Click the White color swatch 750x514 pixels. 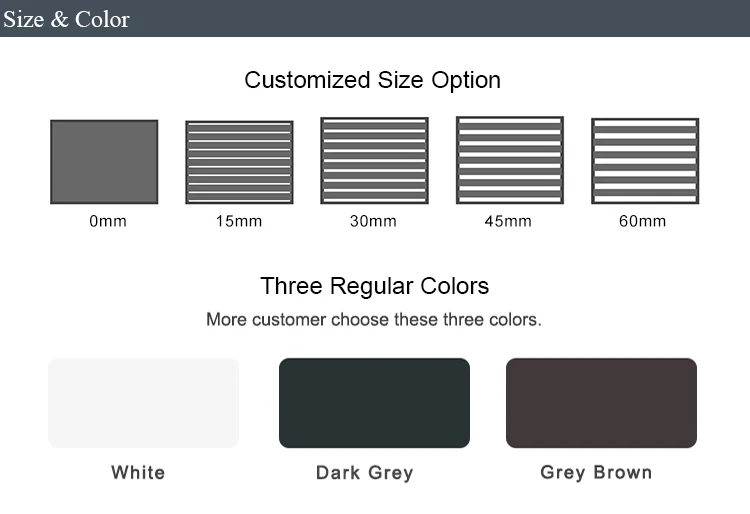tap(144, 403)
